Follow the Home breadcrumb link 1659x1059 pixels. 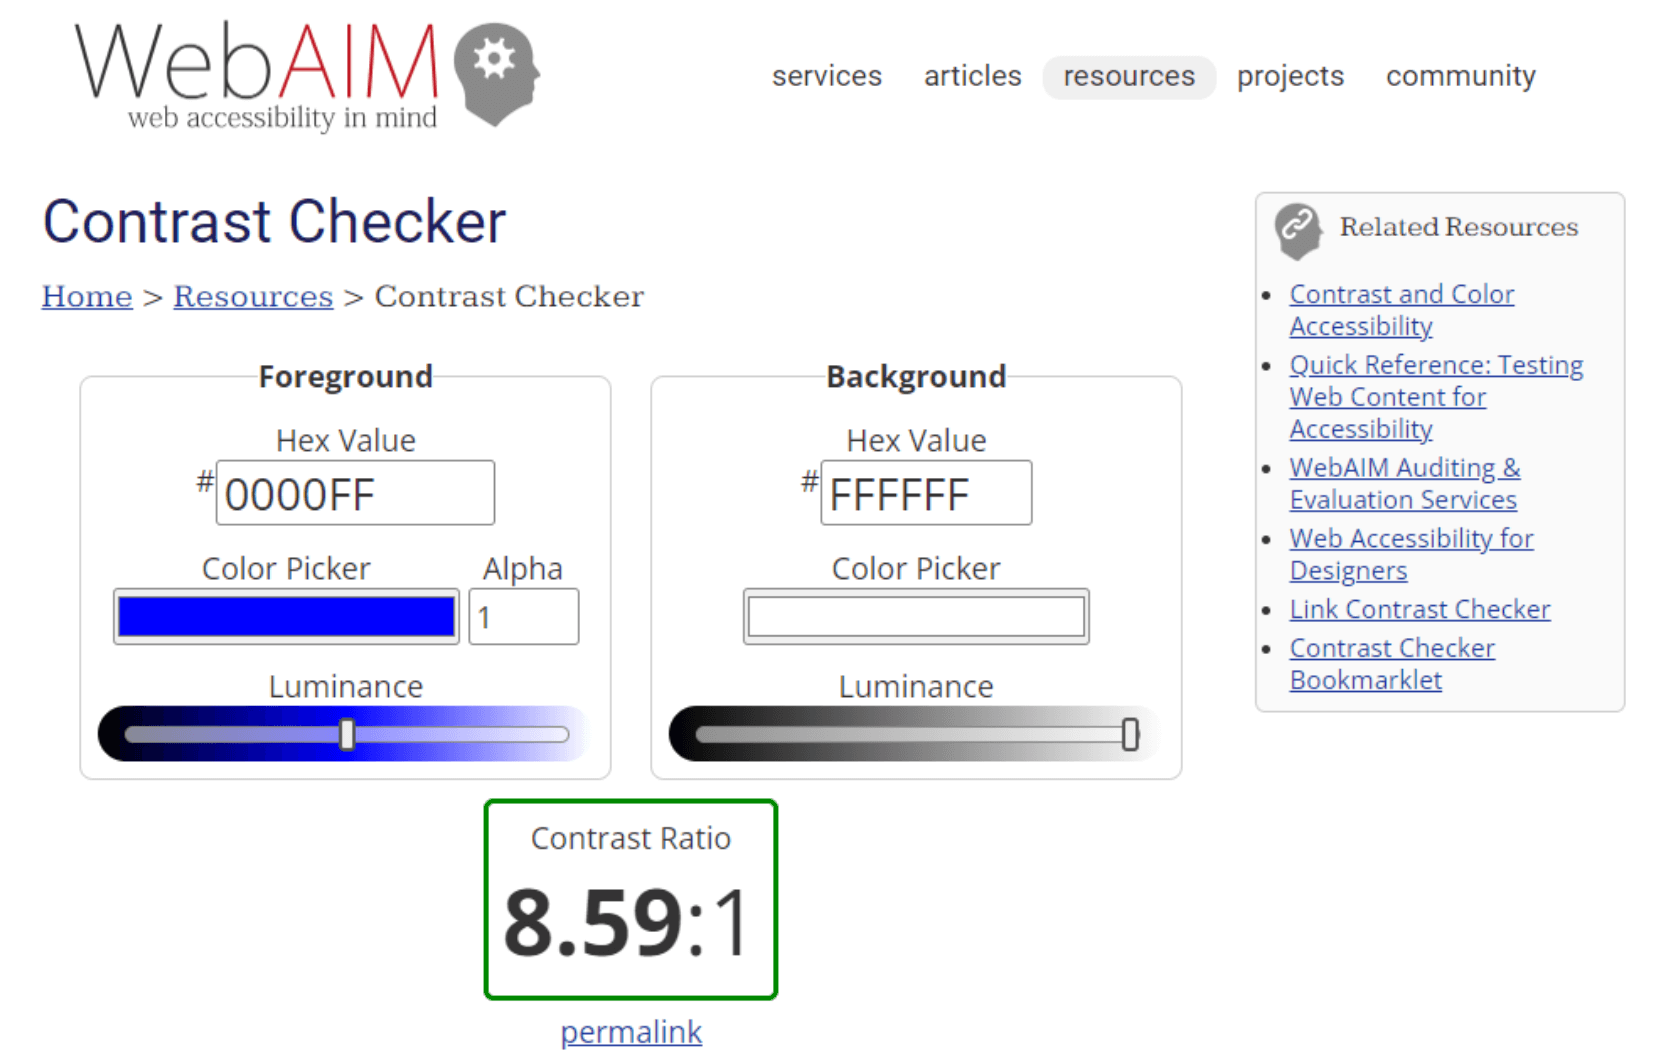click(x=87, y=296)
